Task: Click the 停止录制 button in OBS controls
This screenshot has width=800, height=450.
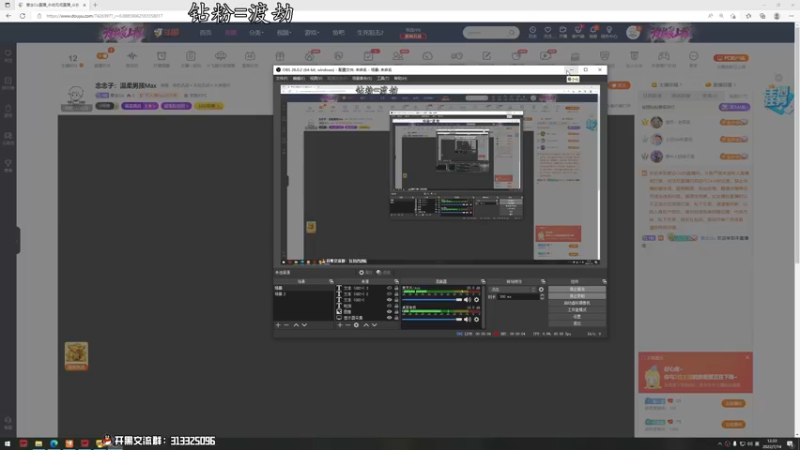Action: pos(577,296)
